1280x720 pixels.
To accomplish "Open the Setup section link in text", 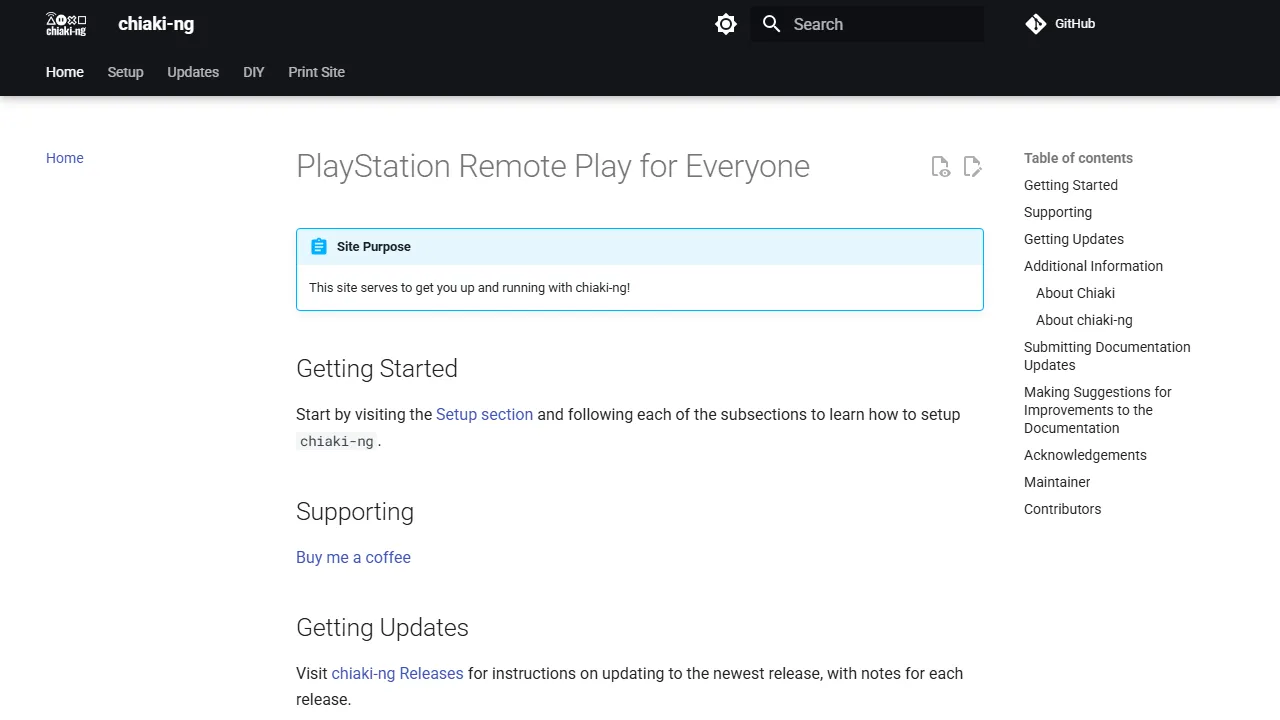I will (484, 414).
